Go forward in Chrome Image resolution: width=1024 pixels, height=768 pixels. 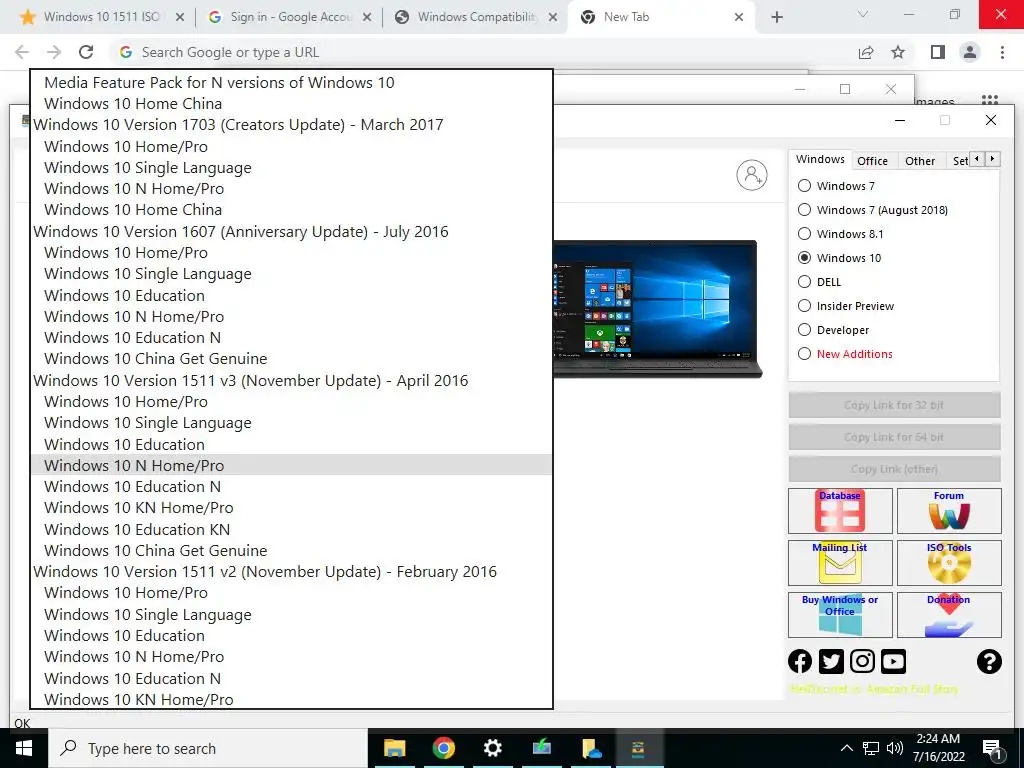(x=54, y=52)
